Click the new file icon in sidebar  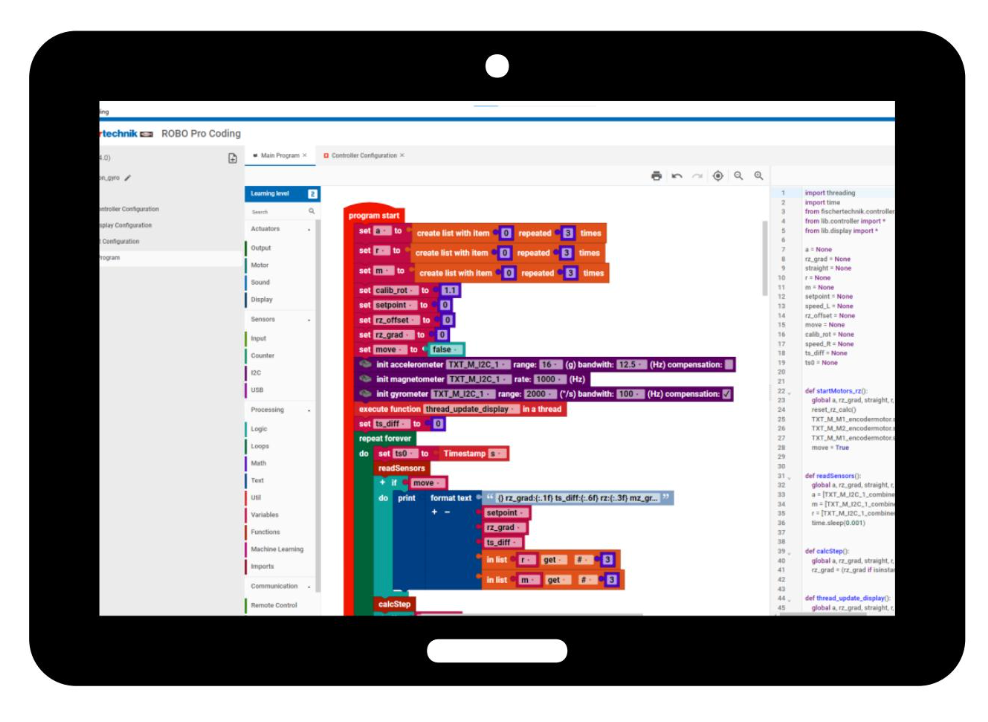tap(232, 158)
